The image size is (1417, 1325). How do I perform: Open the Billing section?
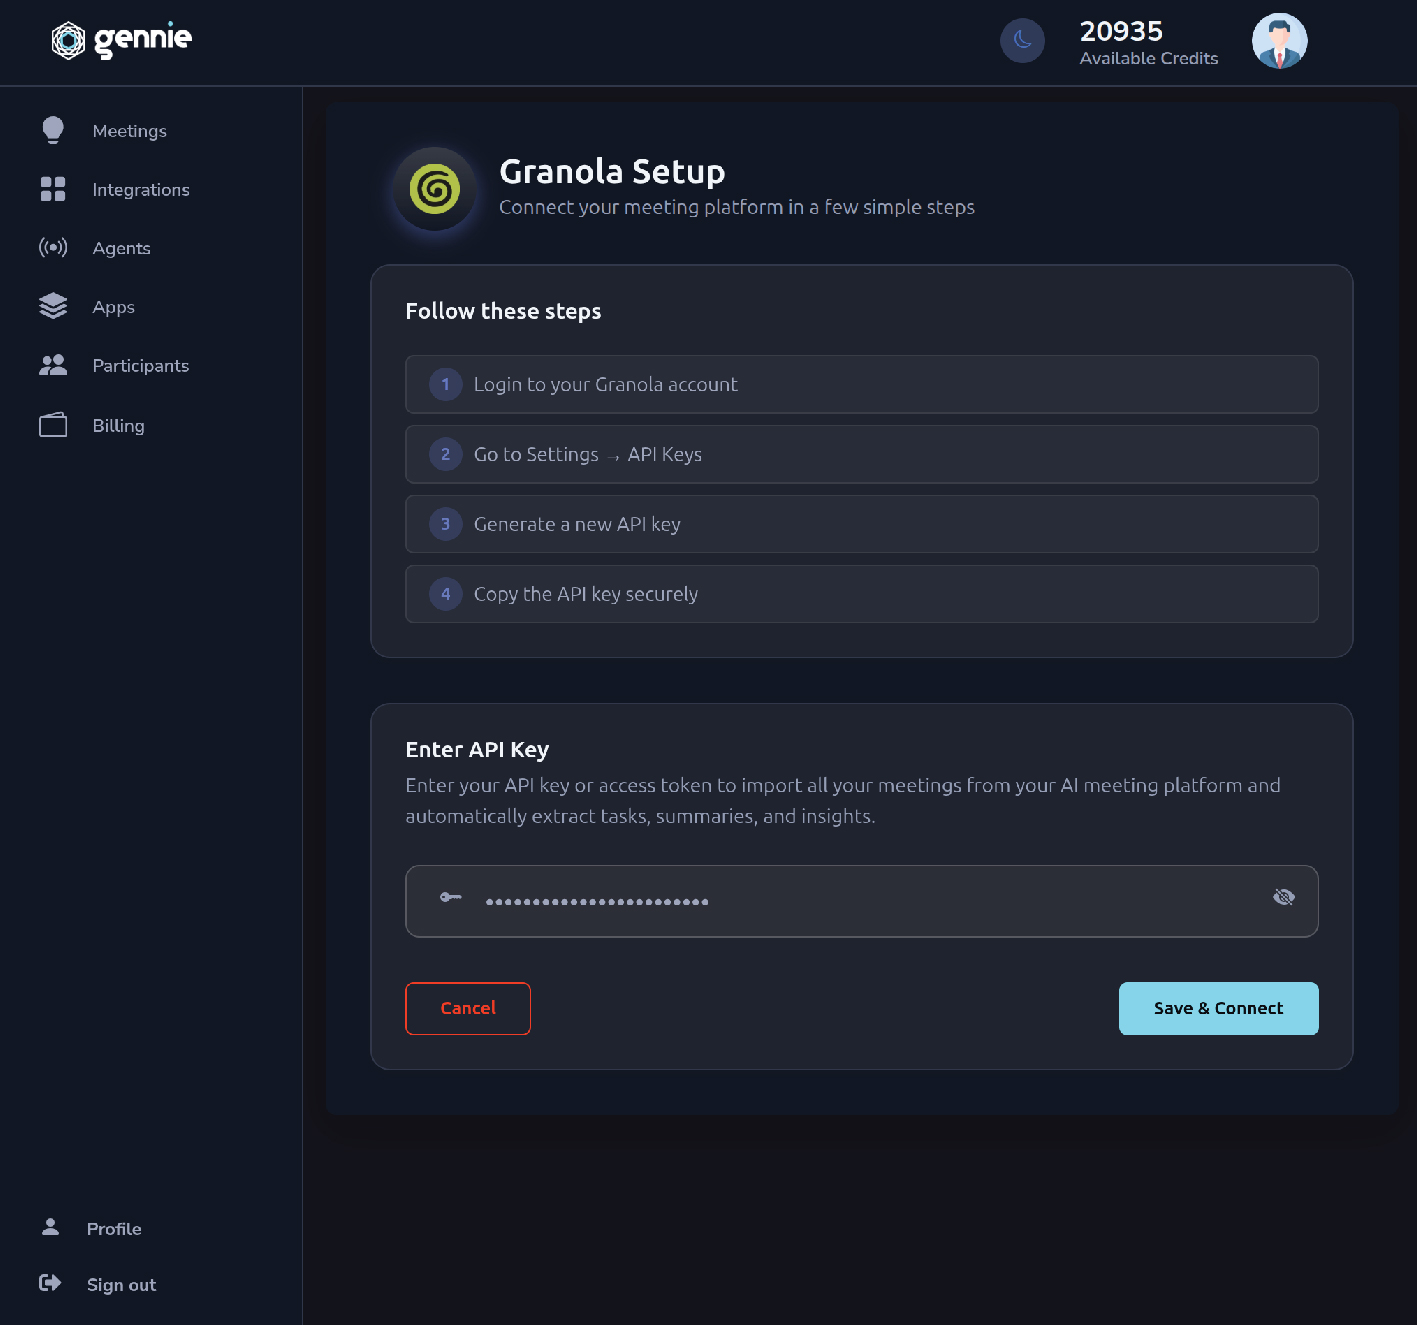(x=119, y=426)
